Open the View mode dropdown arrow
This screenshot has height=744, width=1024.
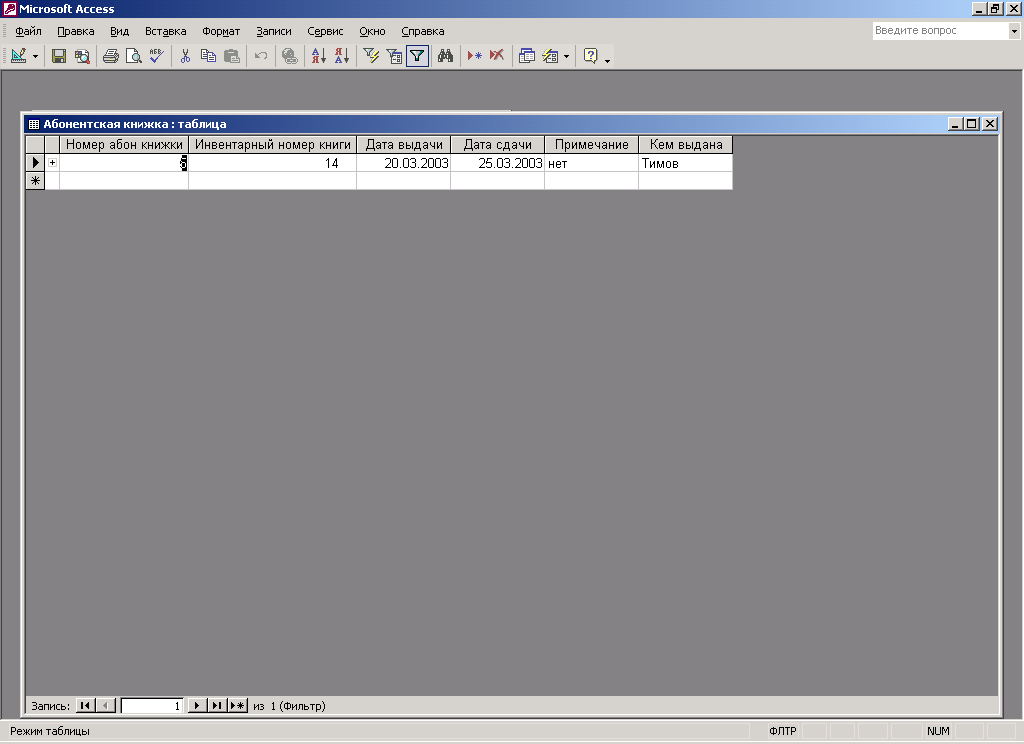pyautogui.click(x=35, y=56)
